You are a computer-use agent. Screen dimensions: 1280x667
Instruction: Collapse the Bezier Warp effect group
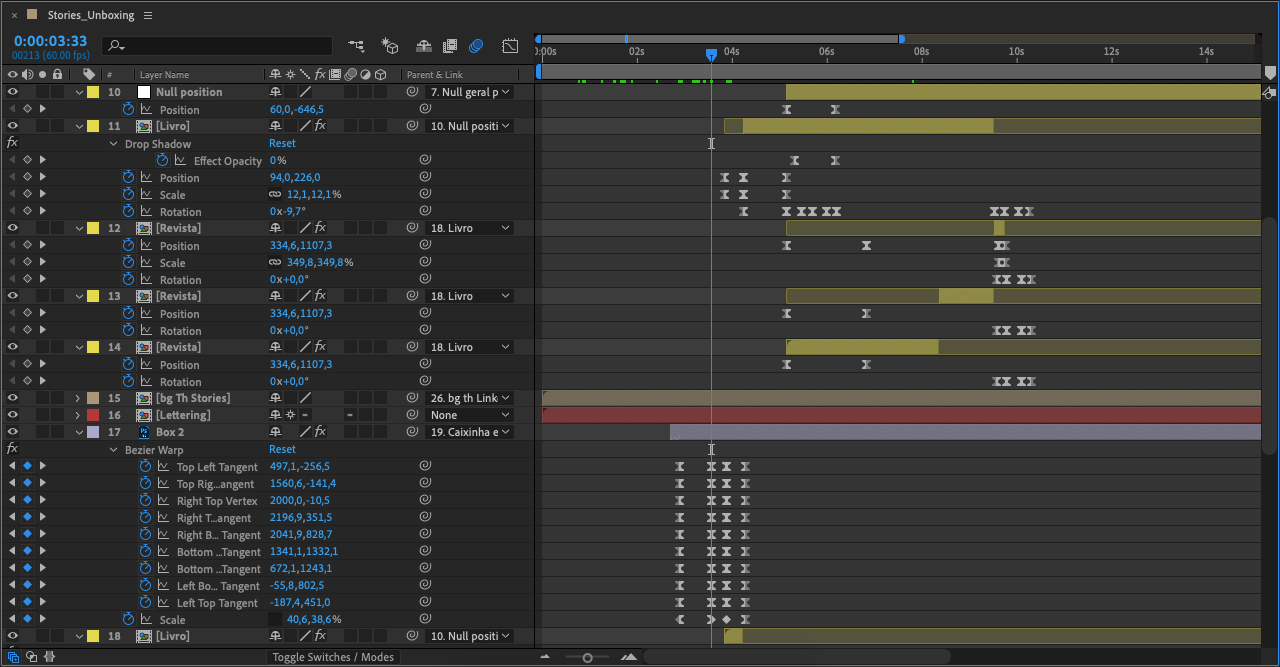tap(113, 450)
